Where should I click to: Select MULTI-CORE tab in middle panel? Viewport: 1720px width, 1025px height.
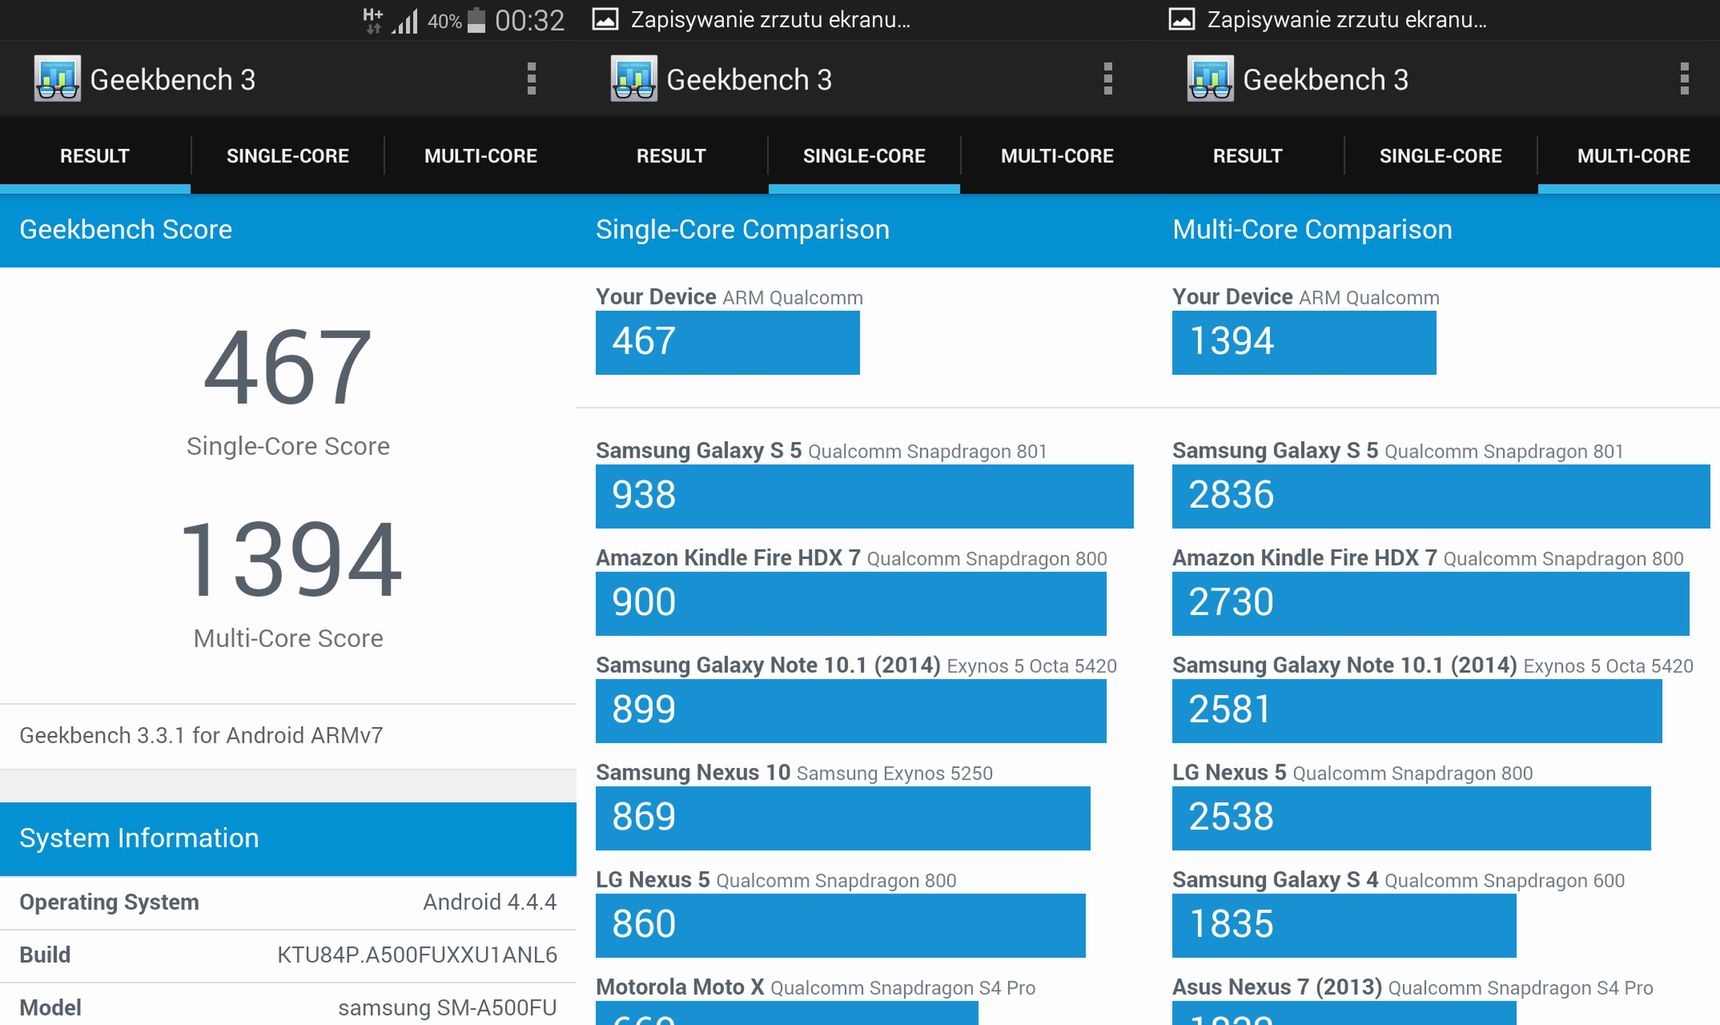(1057, 156)
